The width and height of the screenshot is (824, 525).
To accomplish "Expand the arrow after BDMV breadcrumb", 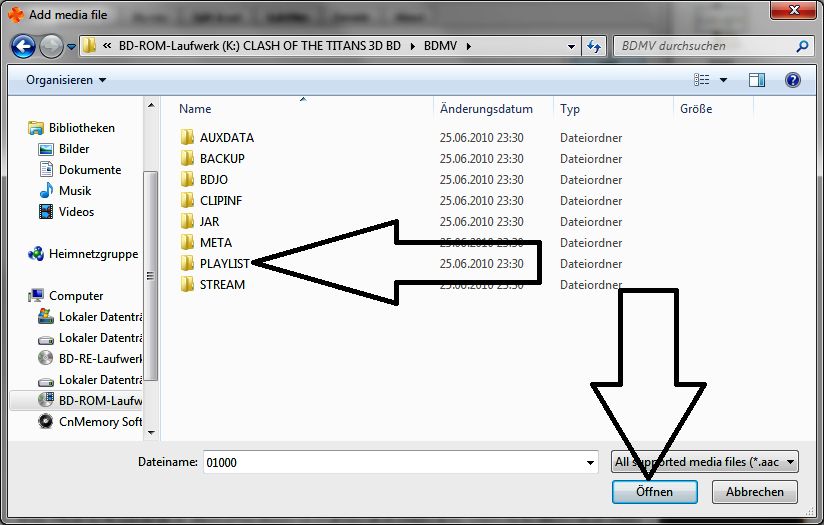I will pyautogui.click(x=468, y=46).
